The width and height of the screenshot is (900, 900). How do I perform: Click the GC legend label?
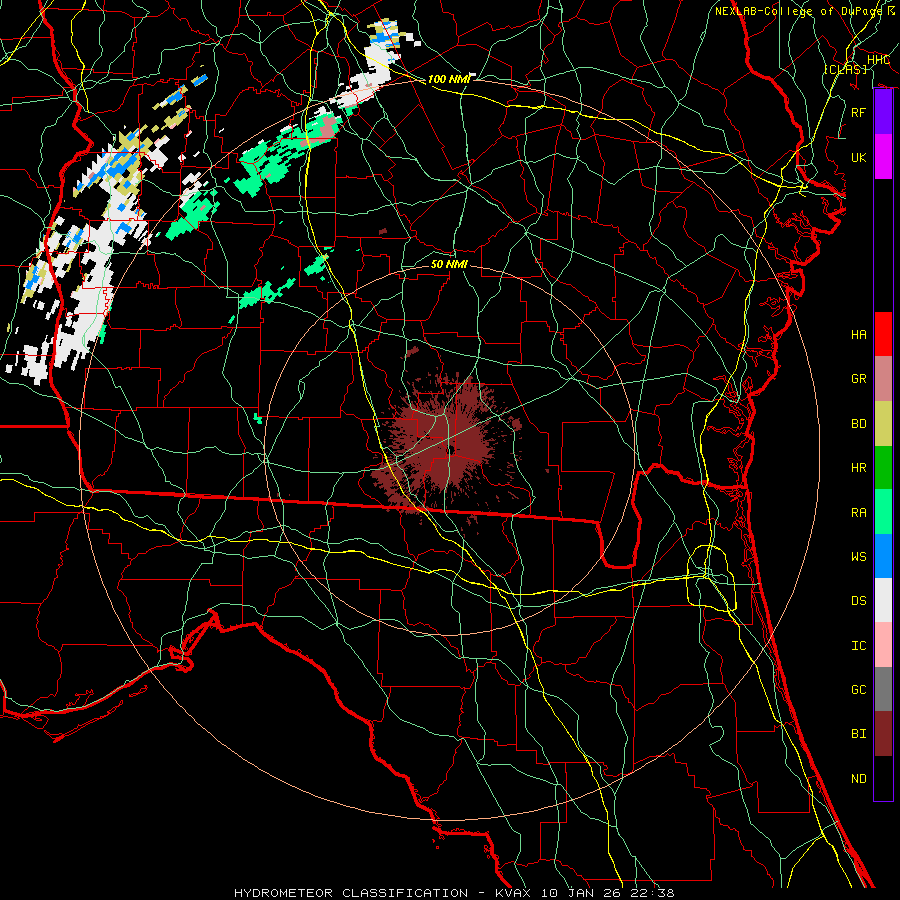[859, 690]
